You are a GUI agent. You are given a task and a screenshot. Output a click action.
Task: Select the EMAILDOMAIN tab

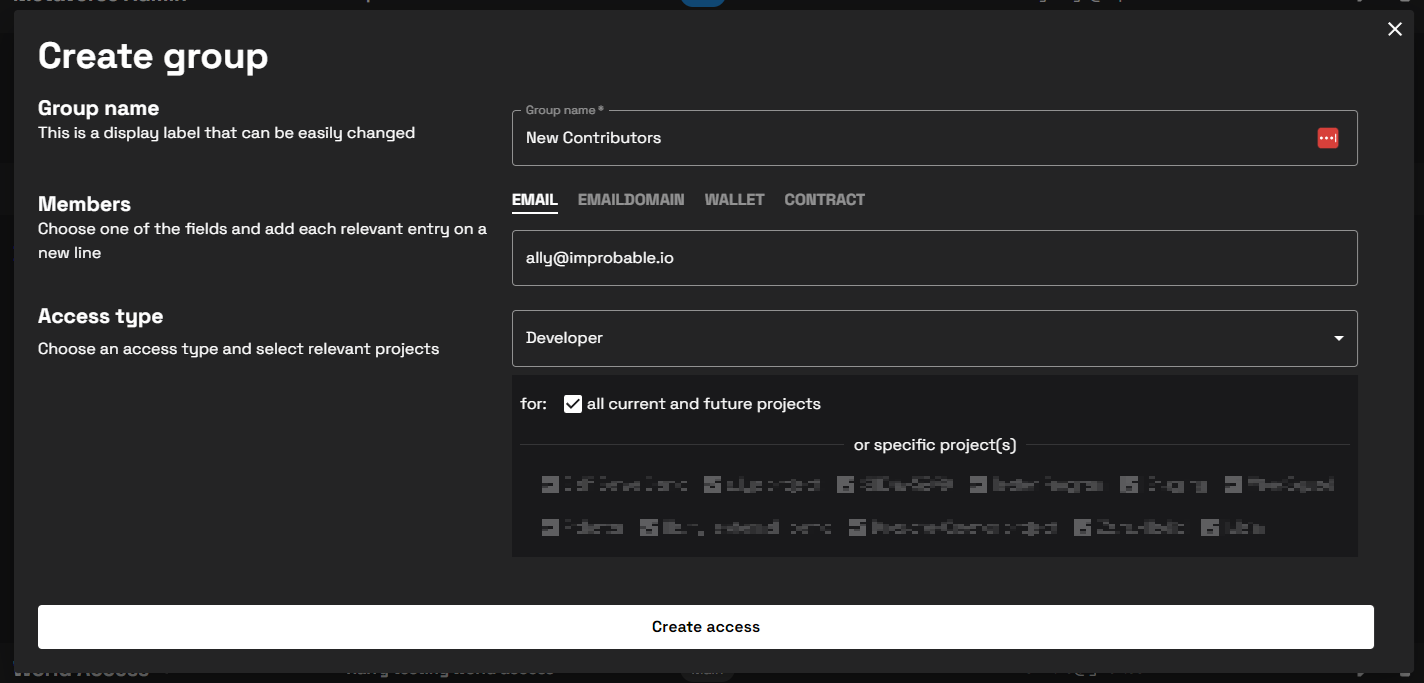click(631, 200)
